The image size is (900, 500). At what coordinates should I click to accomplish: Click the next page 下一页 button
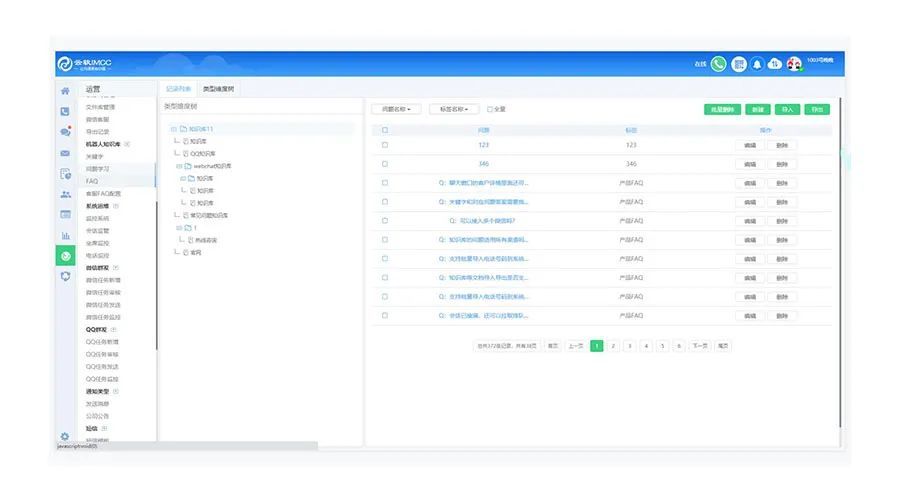click(x=700, y=346)
